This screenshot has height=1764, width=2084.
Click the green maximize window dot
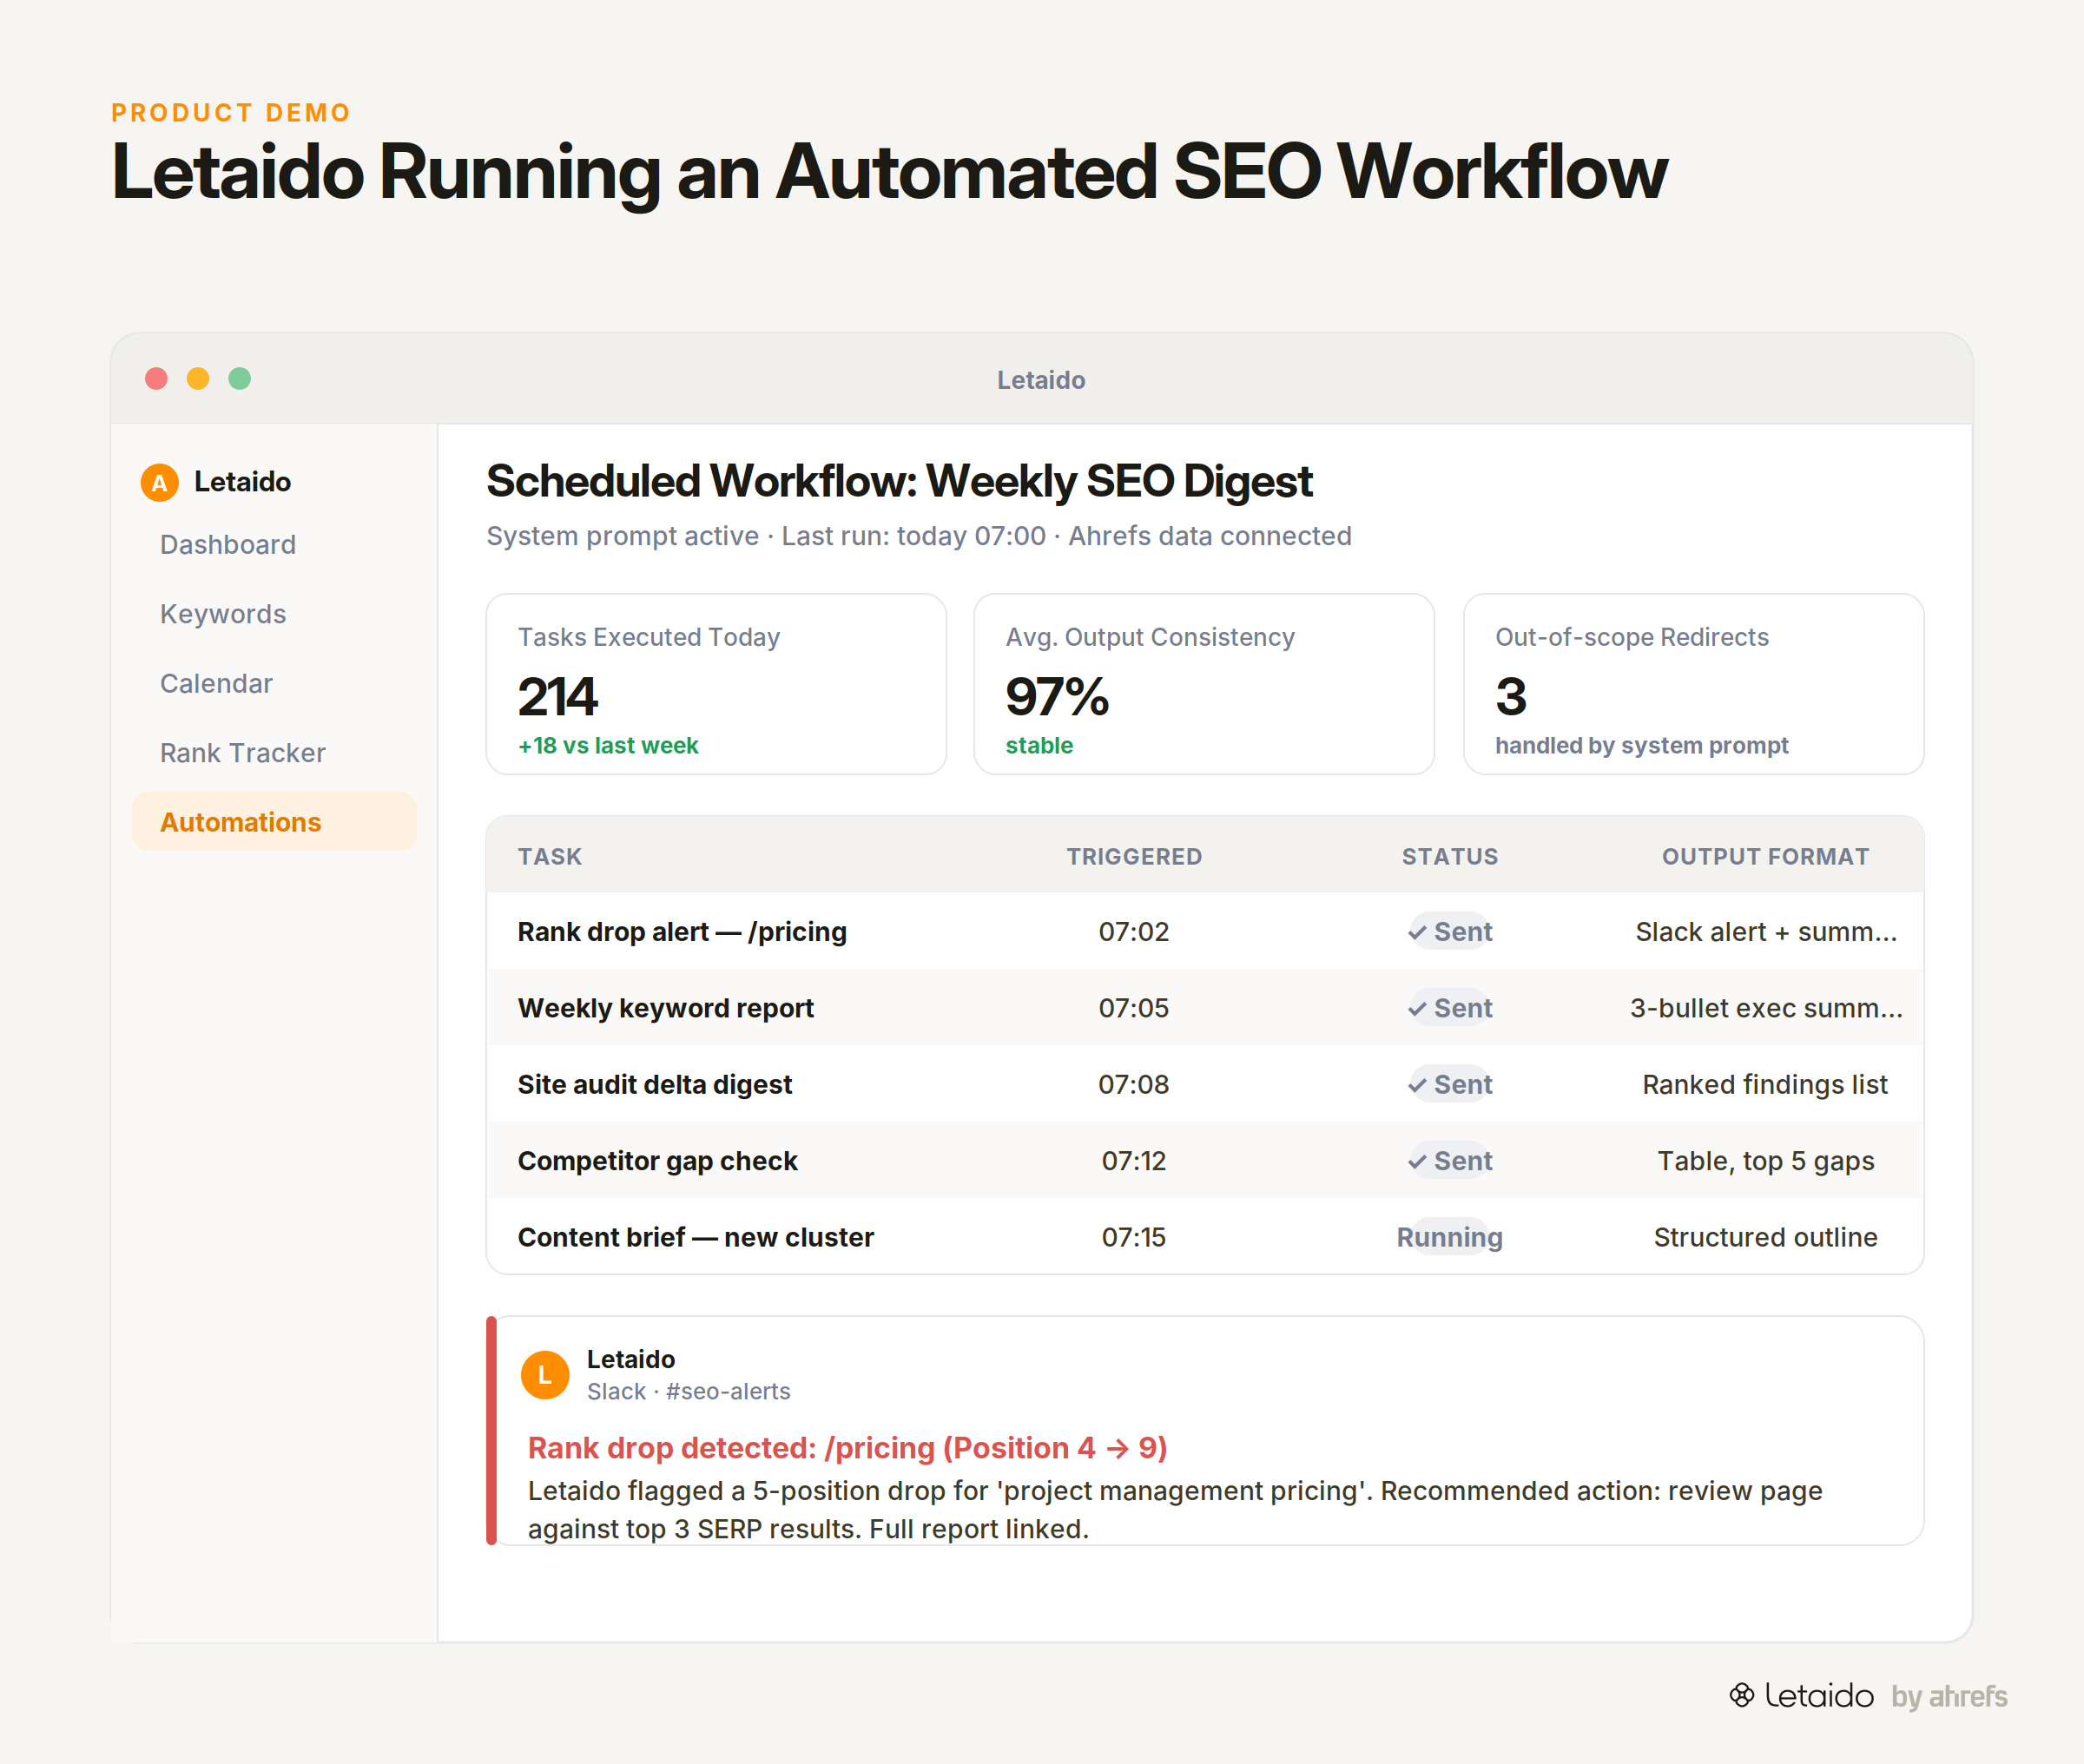coord(240,379)
